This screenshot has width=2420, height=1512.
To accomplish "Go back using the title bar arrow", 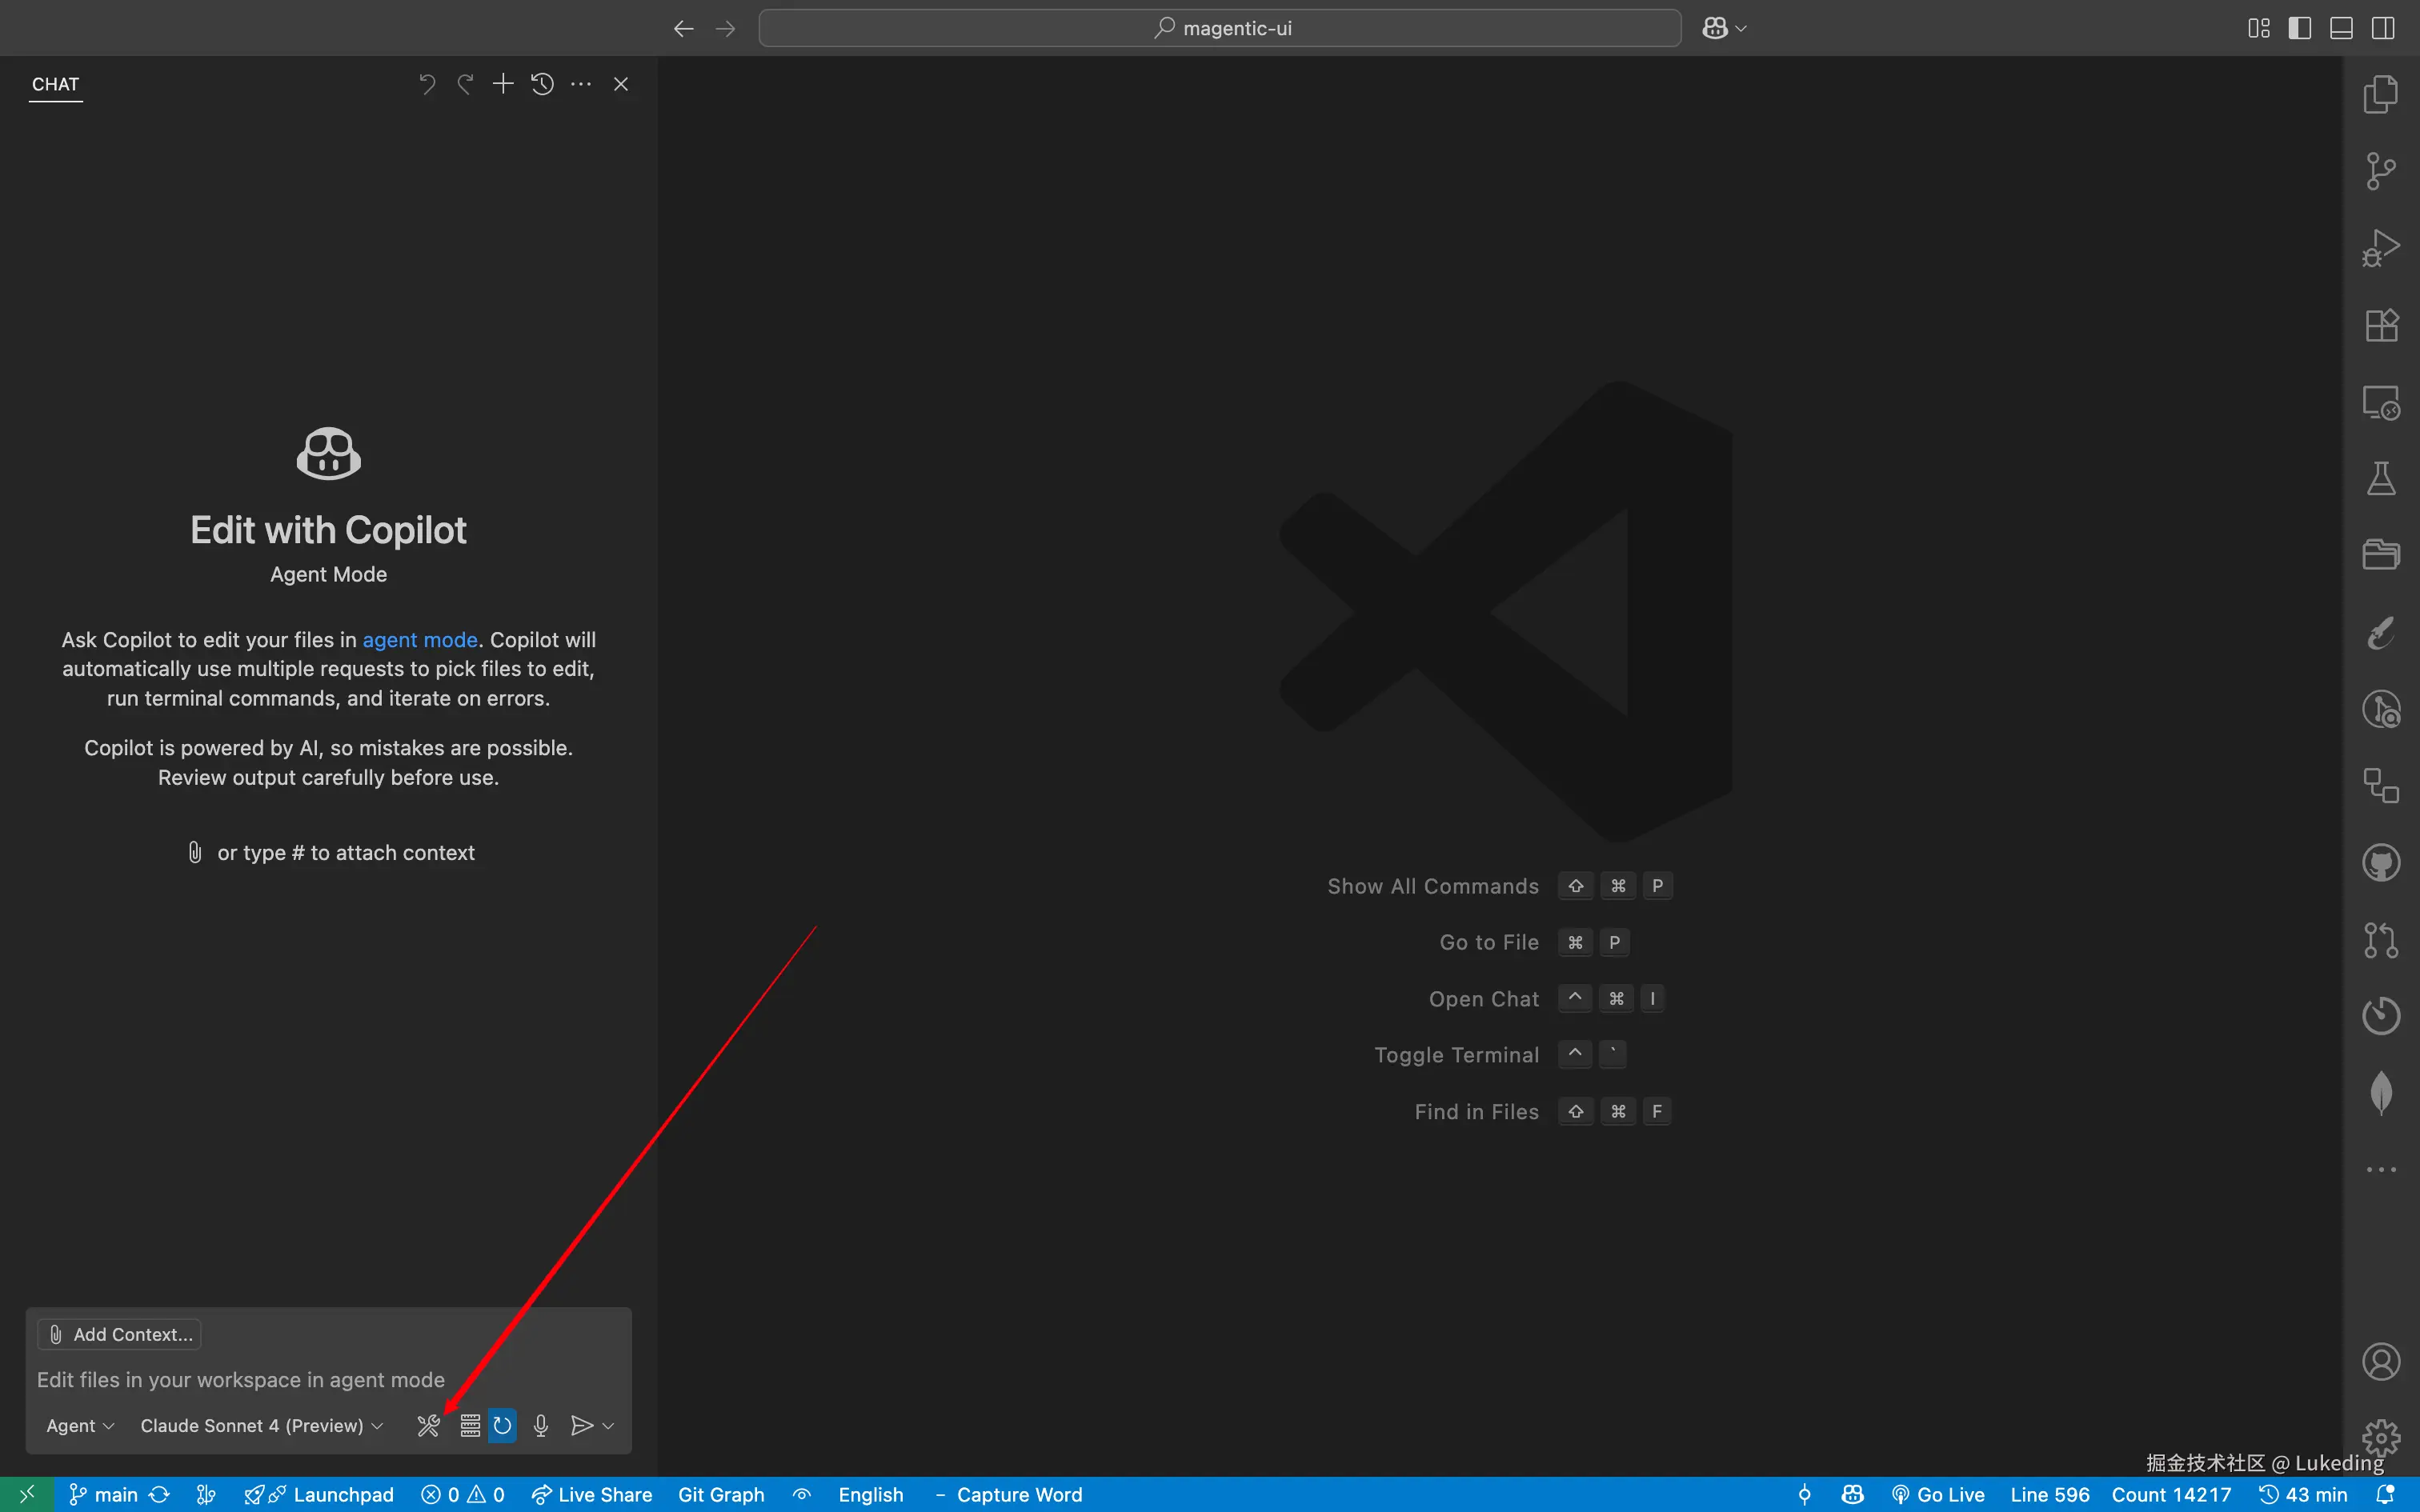I will 683,29.
